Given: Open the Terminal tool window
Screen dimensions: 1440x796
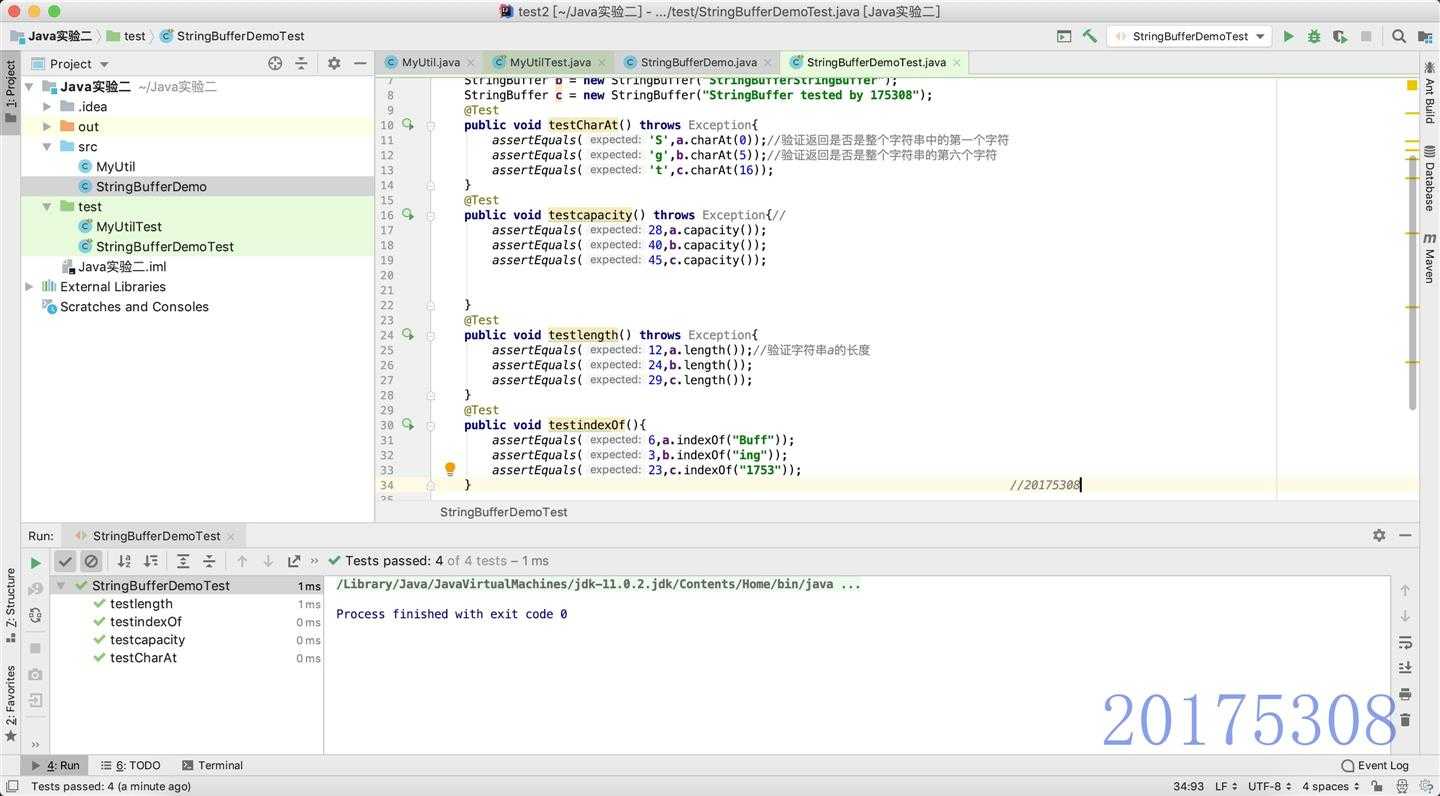Looking at the screenshot, I should pyautogui.click(x=212, y=765).
